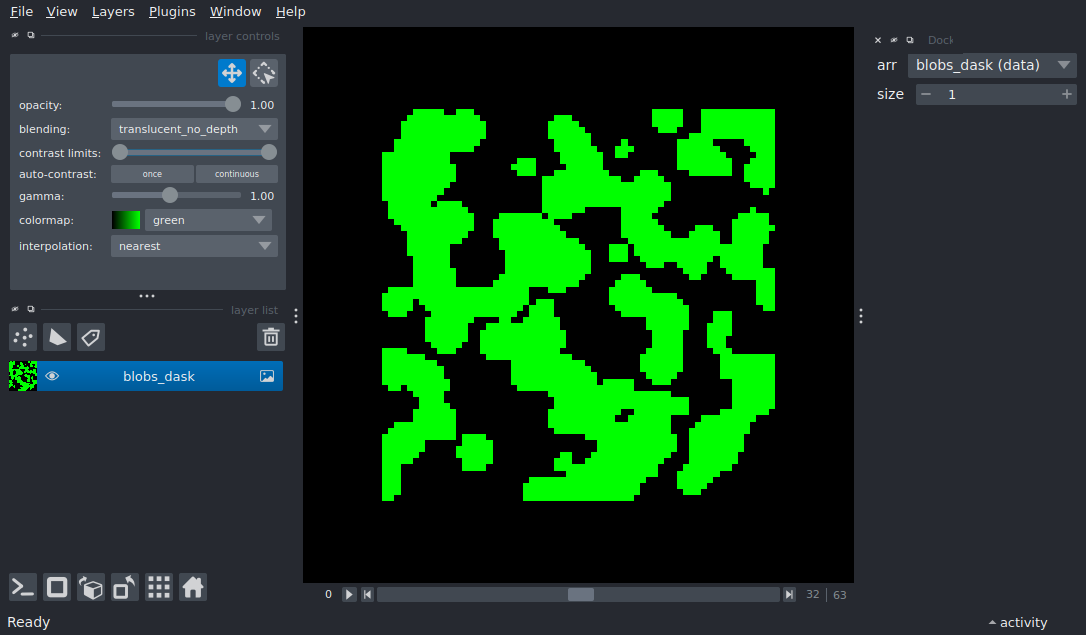The width and height of the screenshot is (1086, 635).
Task: Open the interpolation dropdown set to nearest
Action: [194, 246]
